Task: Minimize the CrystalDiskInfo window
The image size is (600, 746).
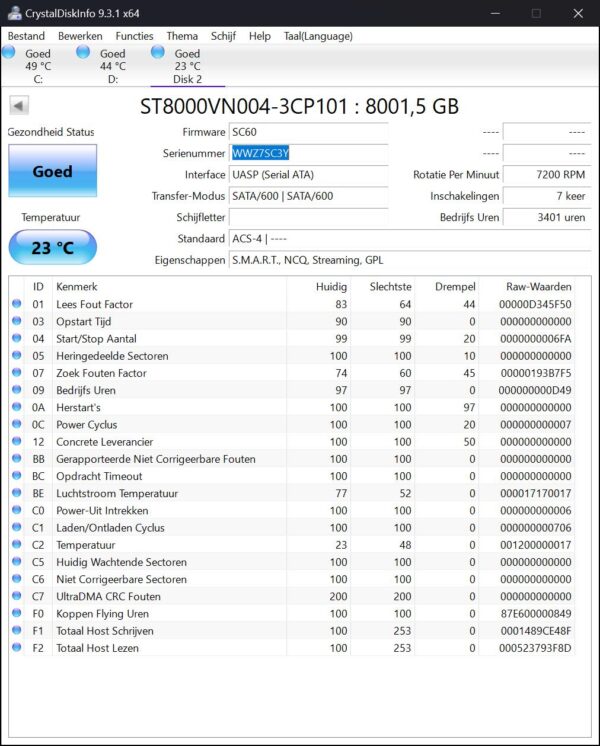Action: tap(495, 13)
